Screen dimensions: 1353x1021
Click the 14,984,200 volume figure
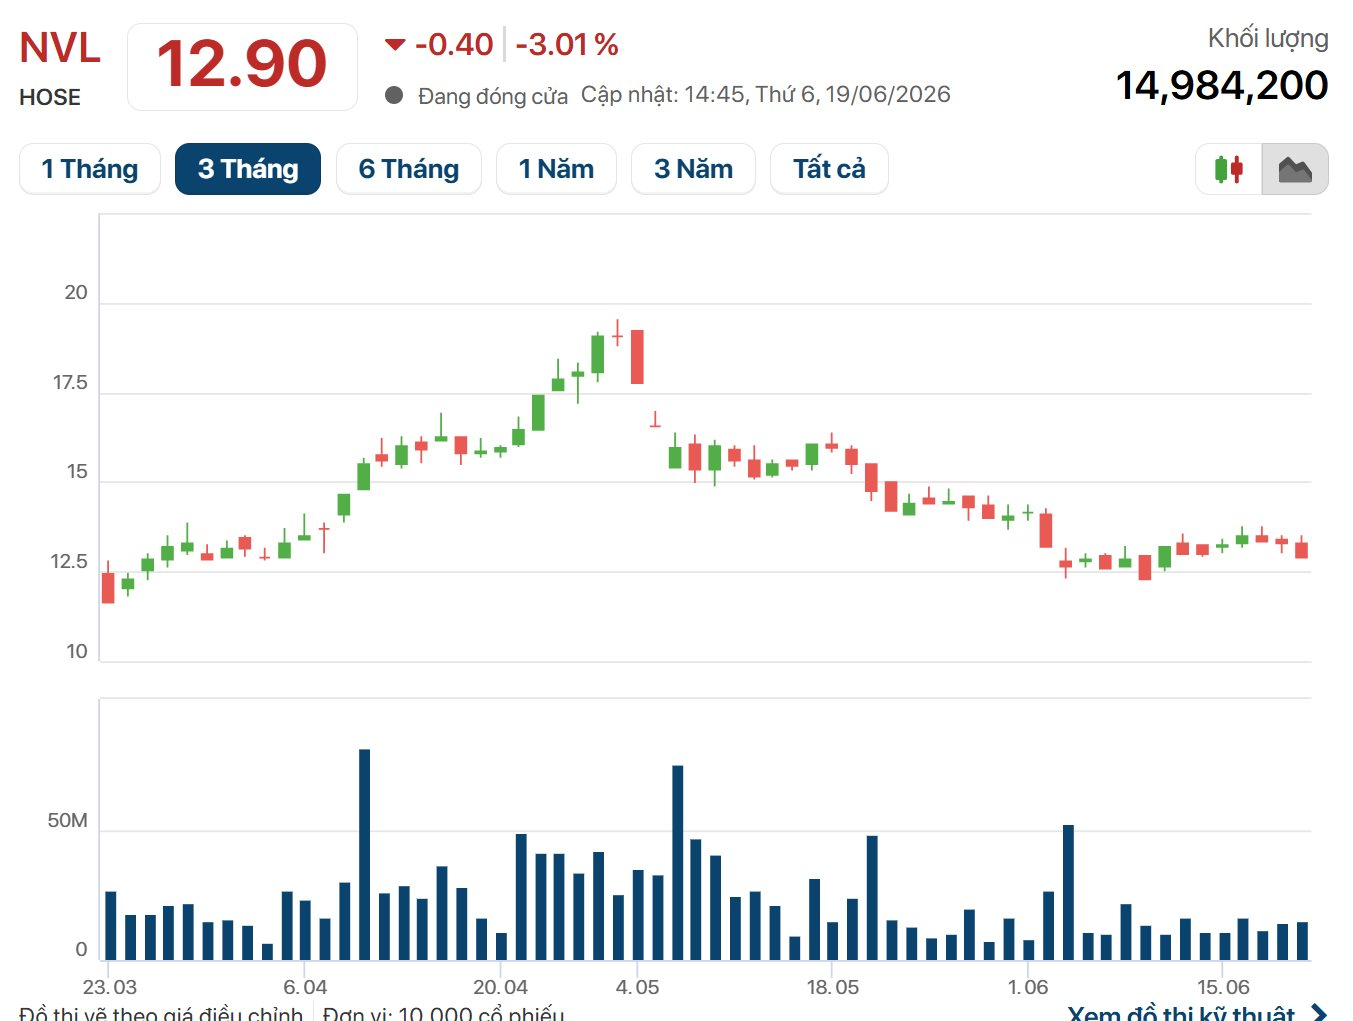click(1222, 86)
